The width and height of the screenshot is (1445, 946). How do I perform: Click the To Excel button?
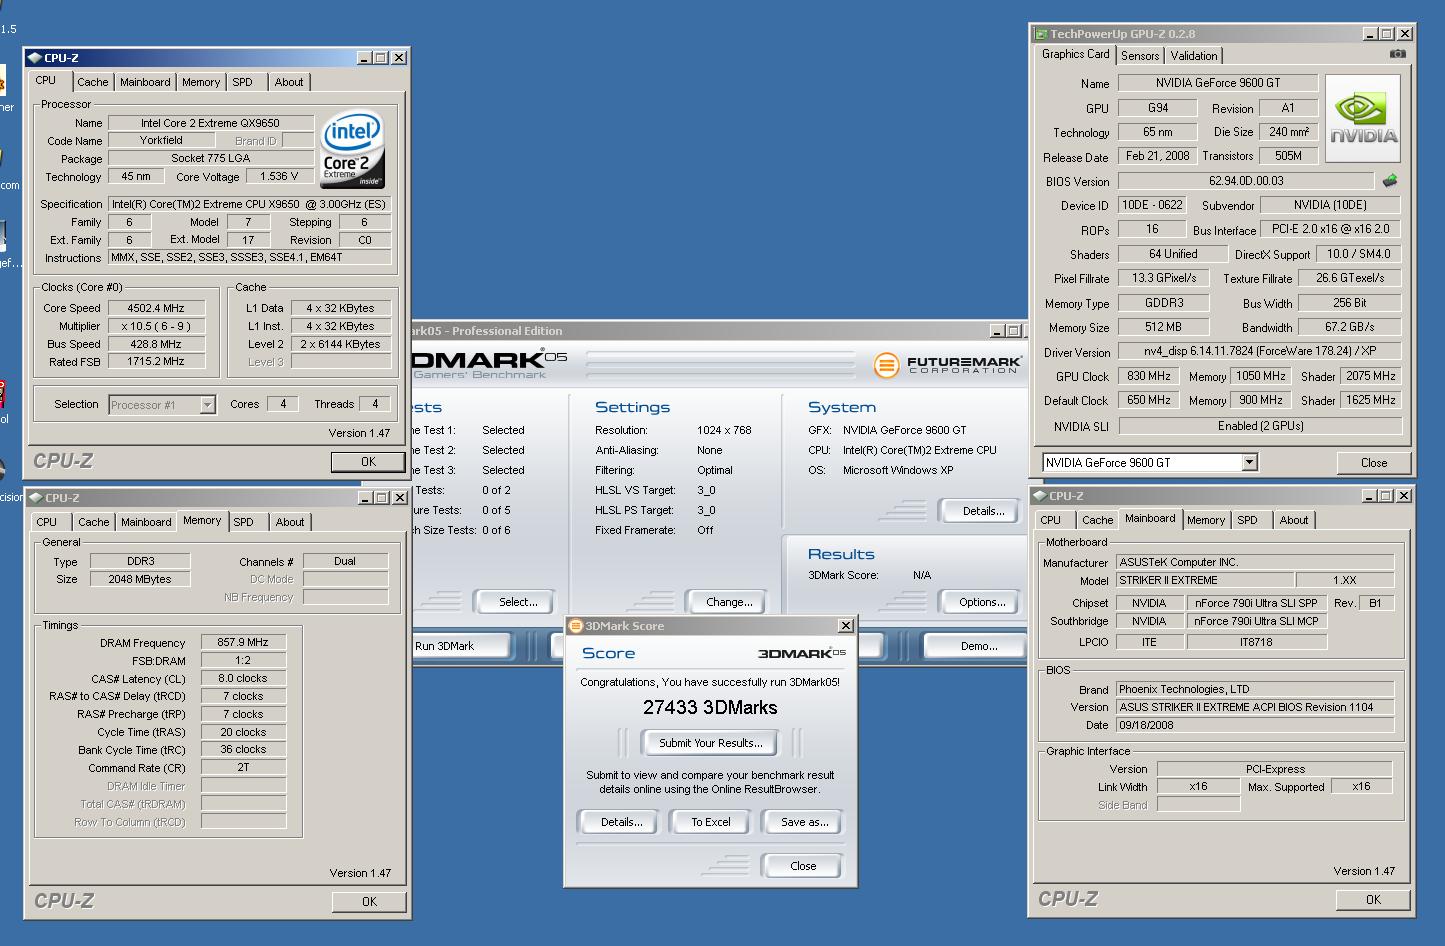[711, 822]
